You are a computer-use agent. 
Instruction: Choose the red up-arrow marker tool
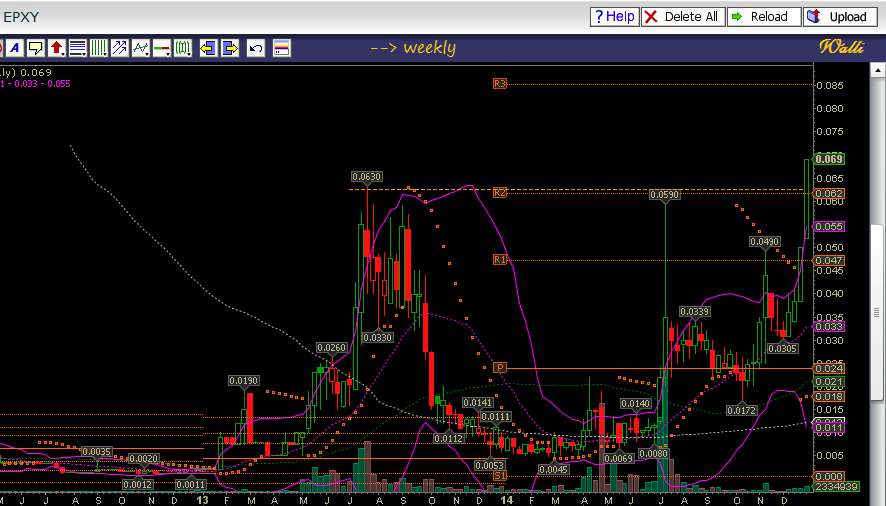[x=57, y=48]
